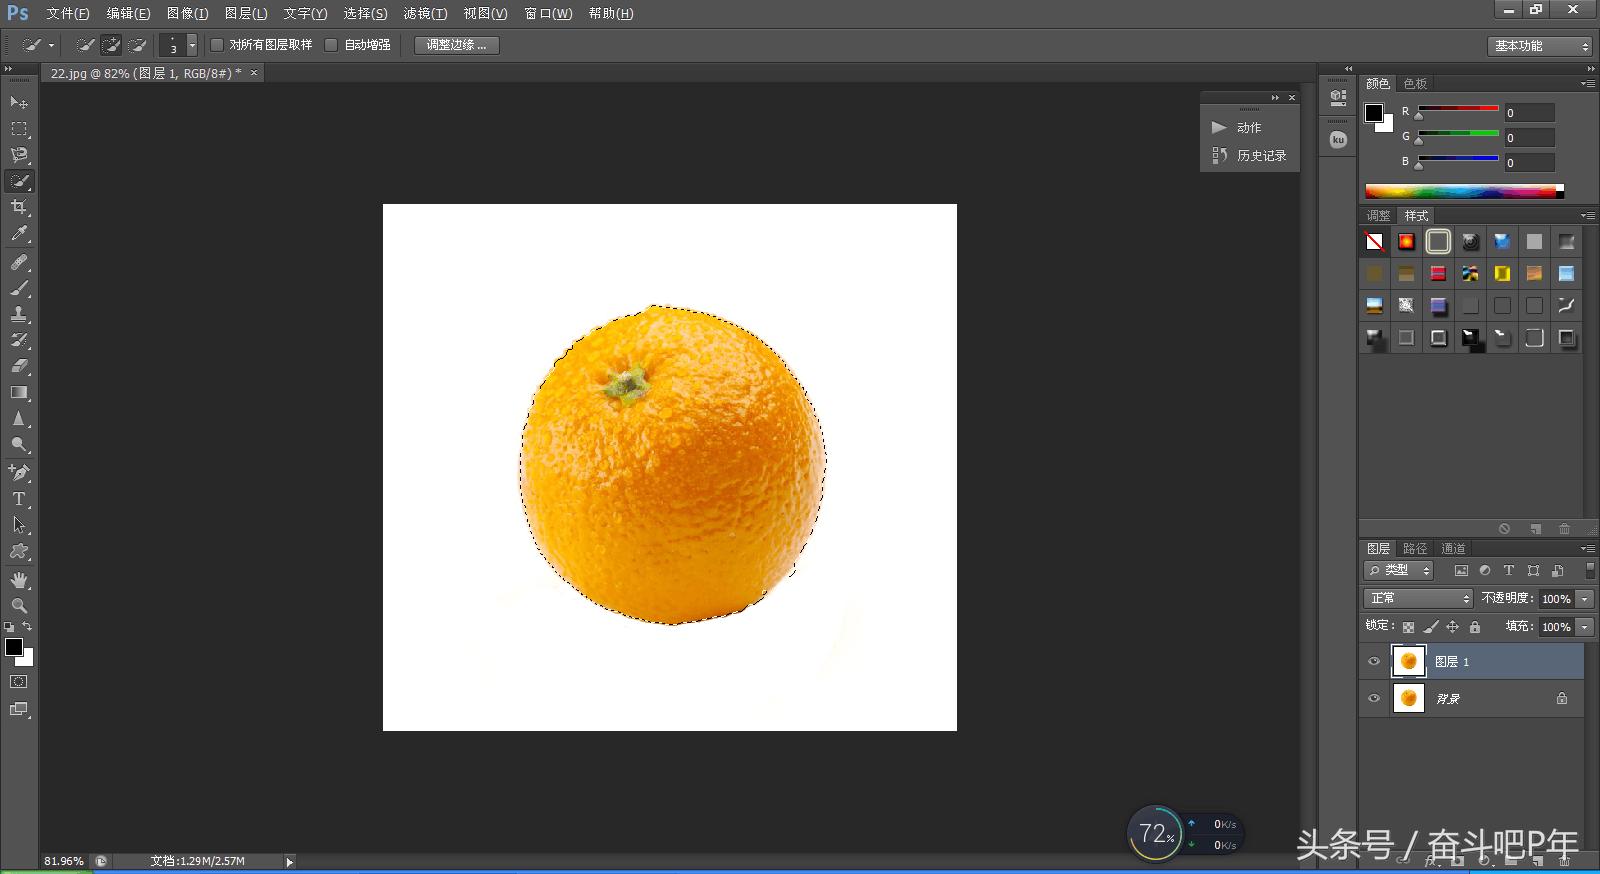Hide 图层 1 using eye icon
The height and width of the screenshot is (874, 1600).
(1374, 661)
